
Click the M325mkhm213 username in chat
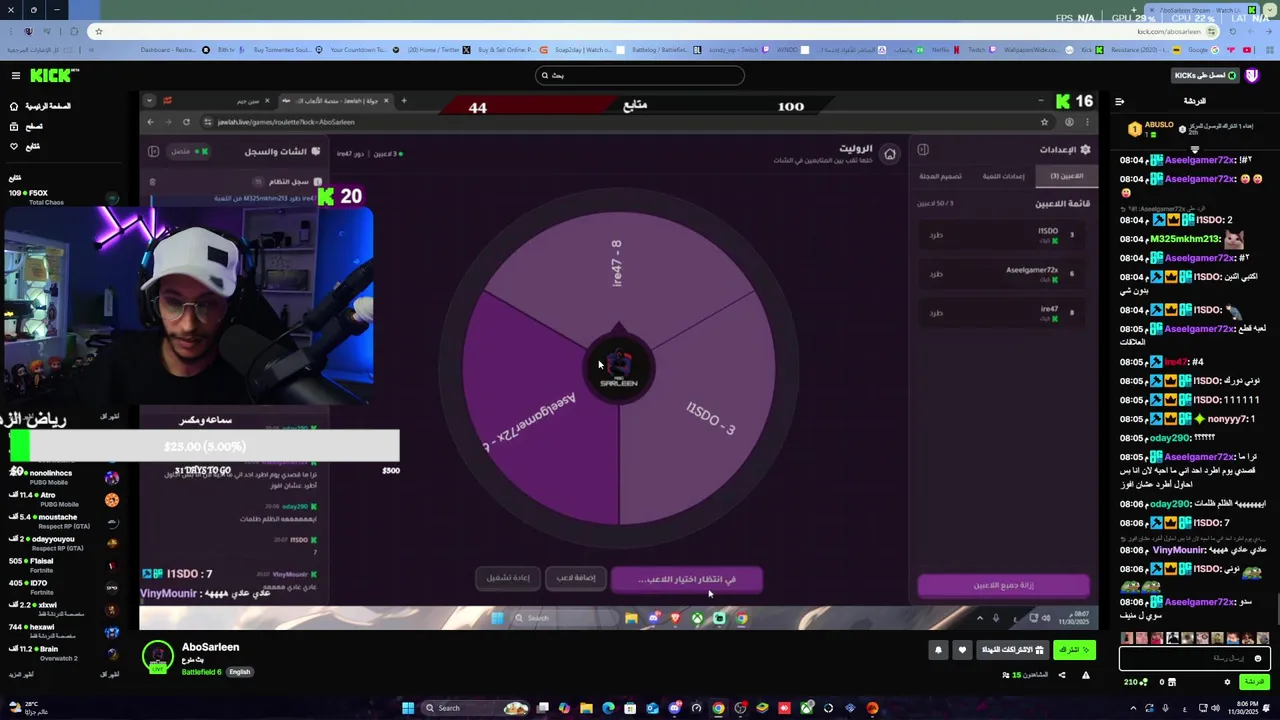pyautogui.click(x=1185, y=239)
